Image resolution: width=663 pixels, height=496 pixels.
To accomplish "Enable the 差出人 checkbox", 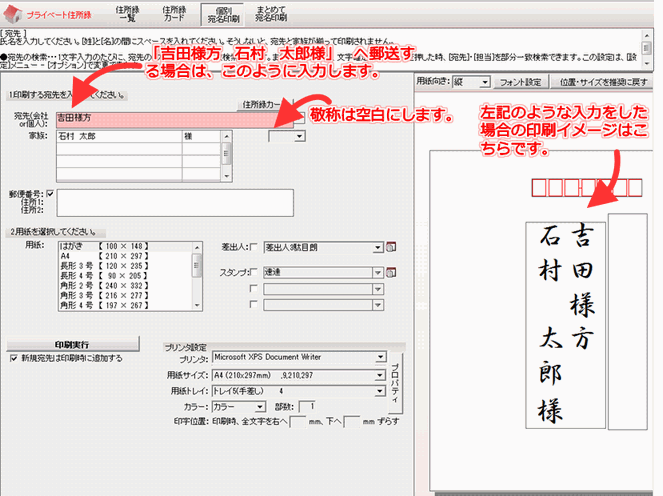I will click(252, 247).
